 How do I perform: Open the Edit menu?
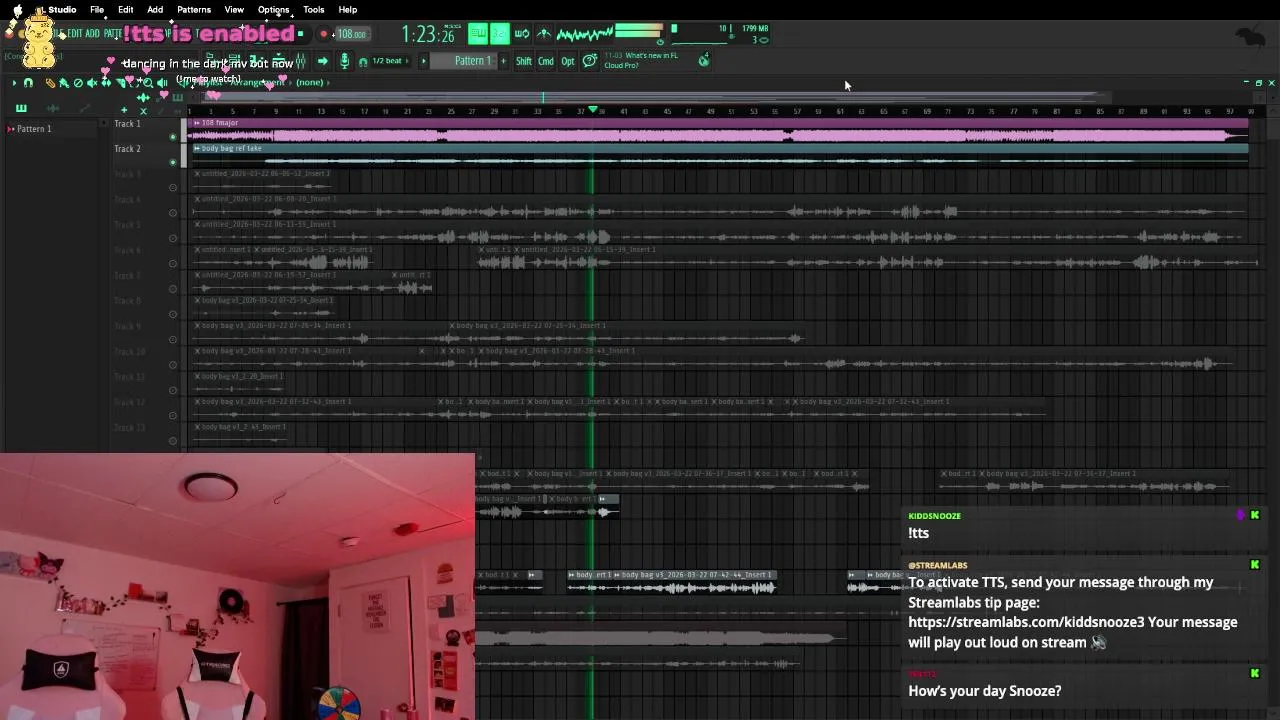126,10
